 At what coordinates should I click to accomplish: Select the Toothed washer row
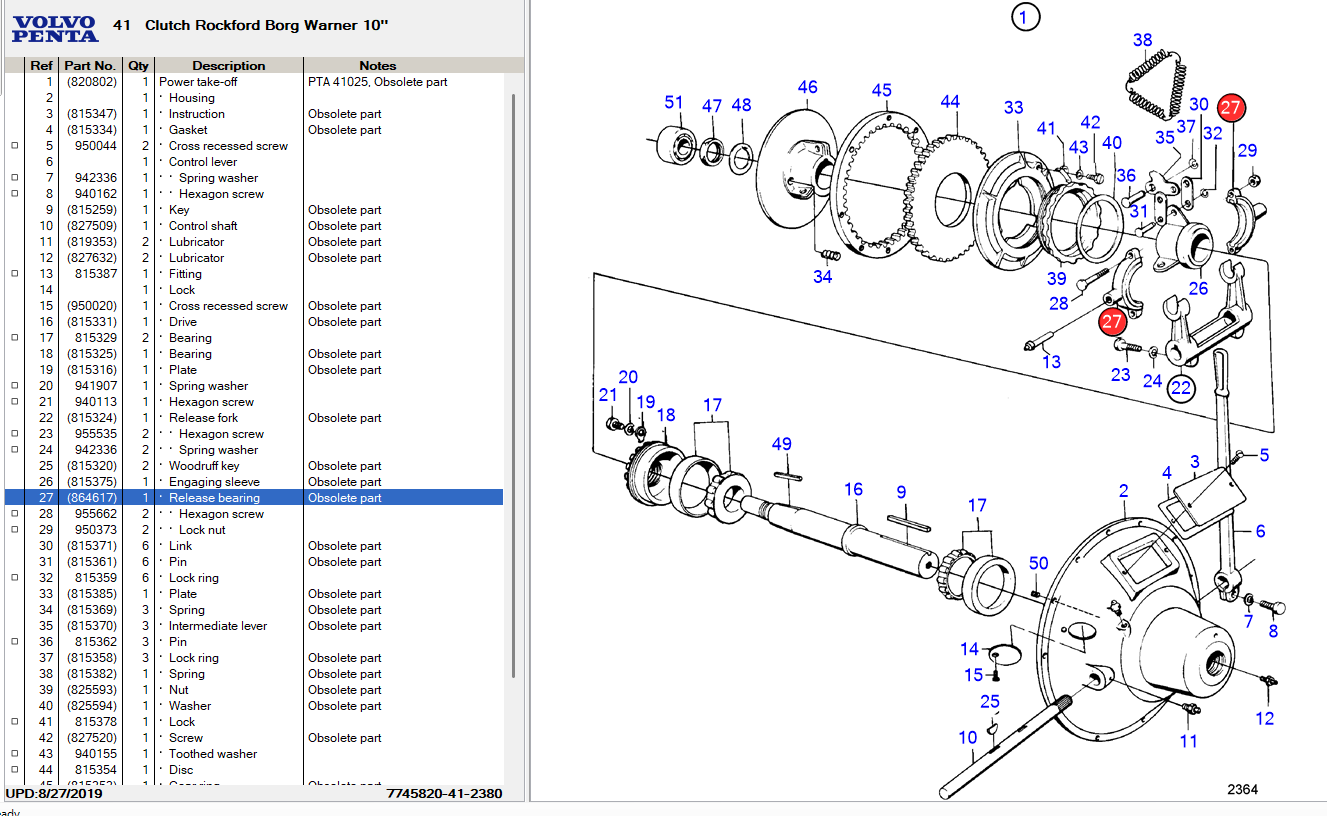(254, 754)
